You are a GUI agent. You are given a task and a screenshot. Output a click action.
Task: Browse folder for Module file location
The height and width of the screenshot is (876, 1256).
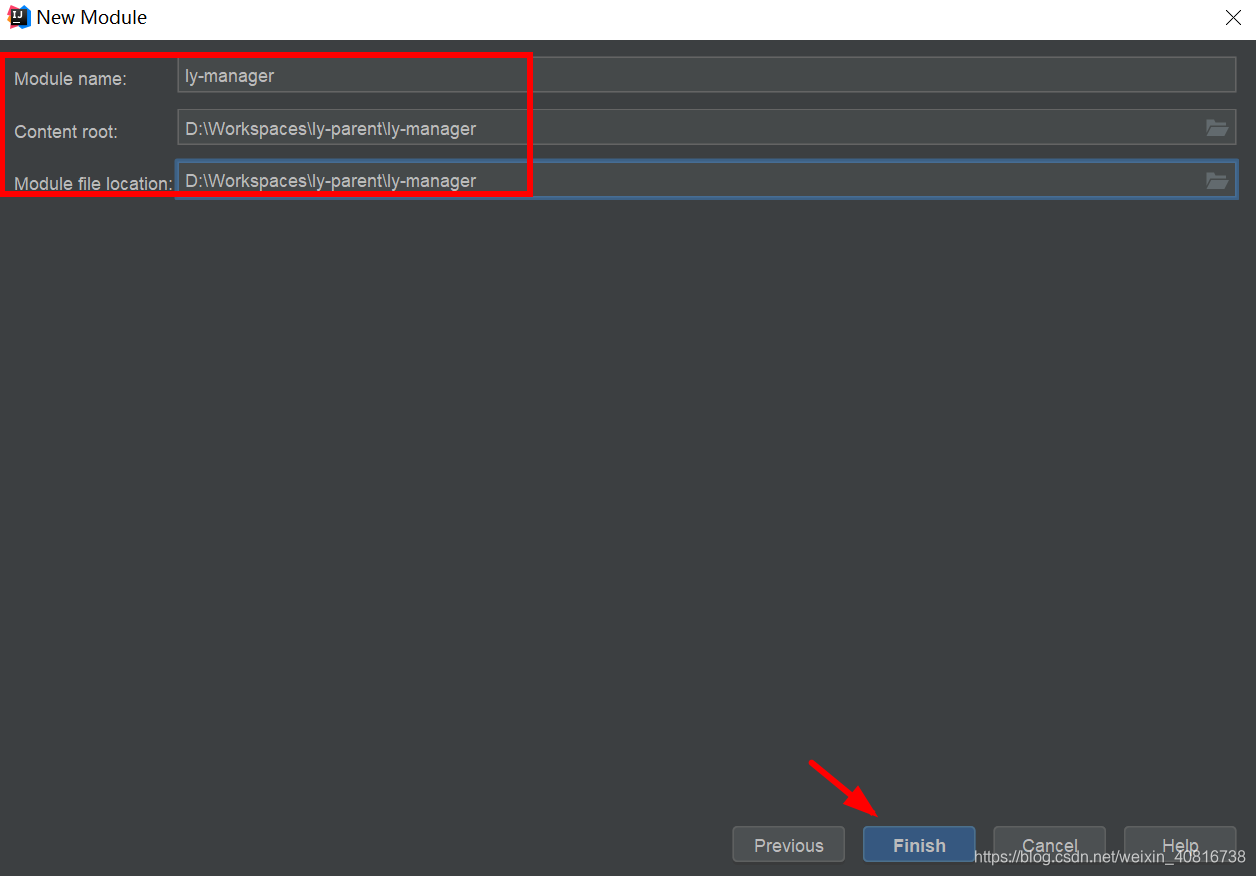1216,181
